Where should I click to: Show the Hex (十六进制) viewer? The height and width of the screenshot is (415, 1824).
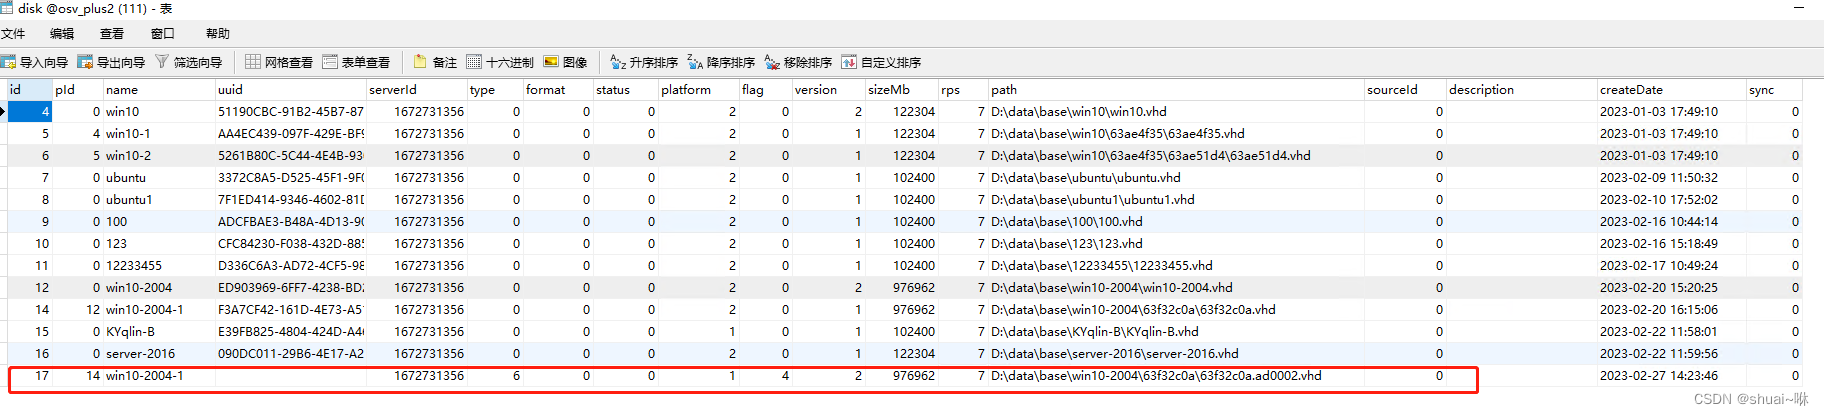pyautogui.click(x=500, y=62)
